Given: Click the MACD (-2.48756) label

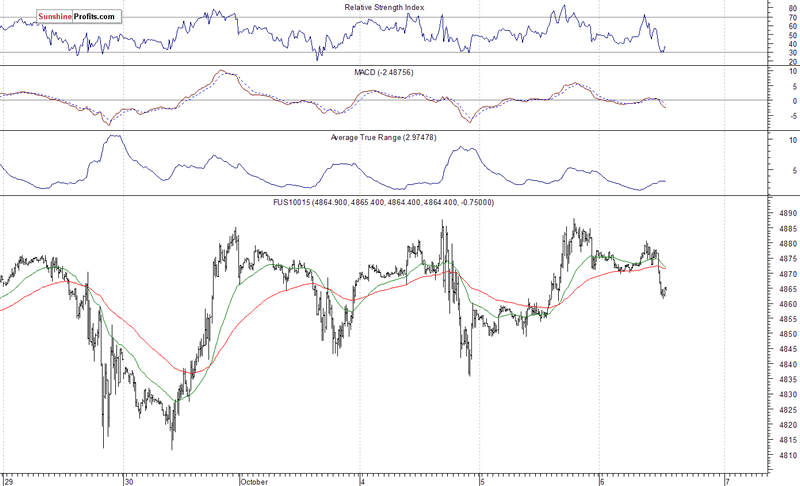Looking at the screenshot, I should 384,72.
